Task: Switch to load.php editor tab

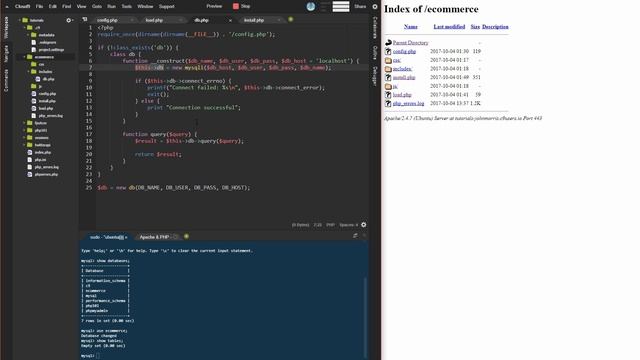Action: pos(154,20)
